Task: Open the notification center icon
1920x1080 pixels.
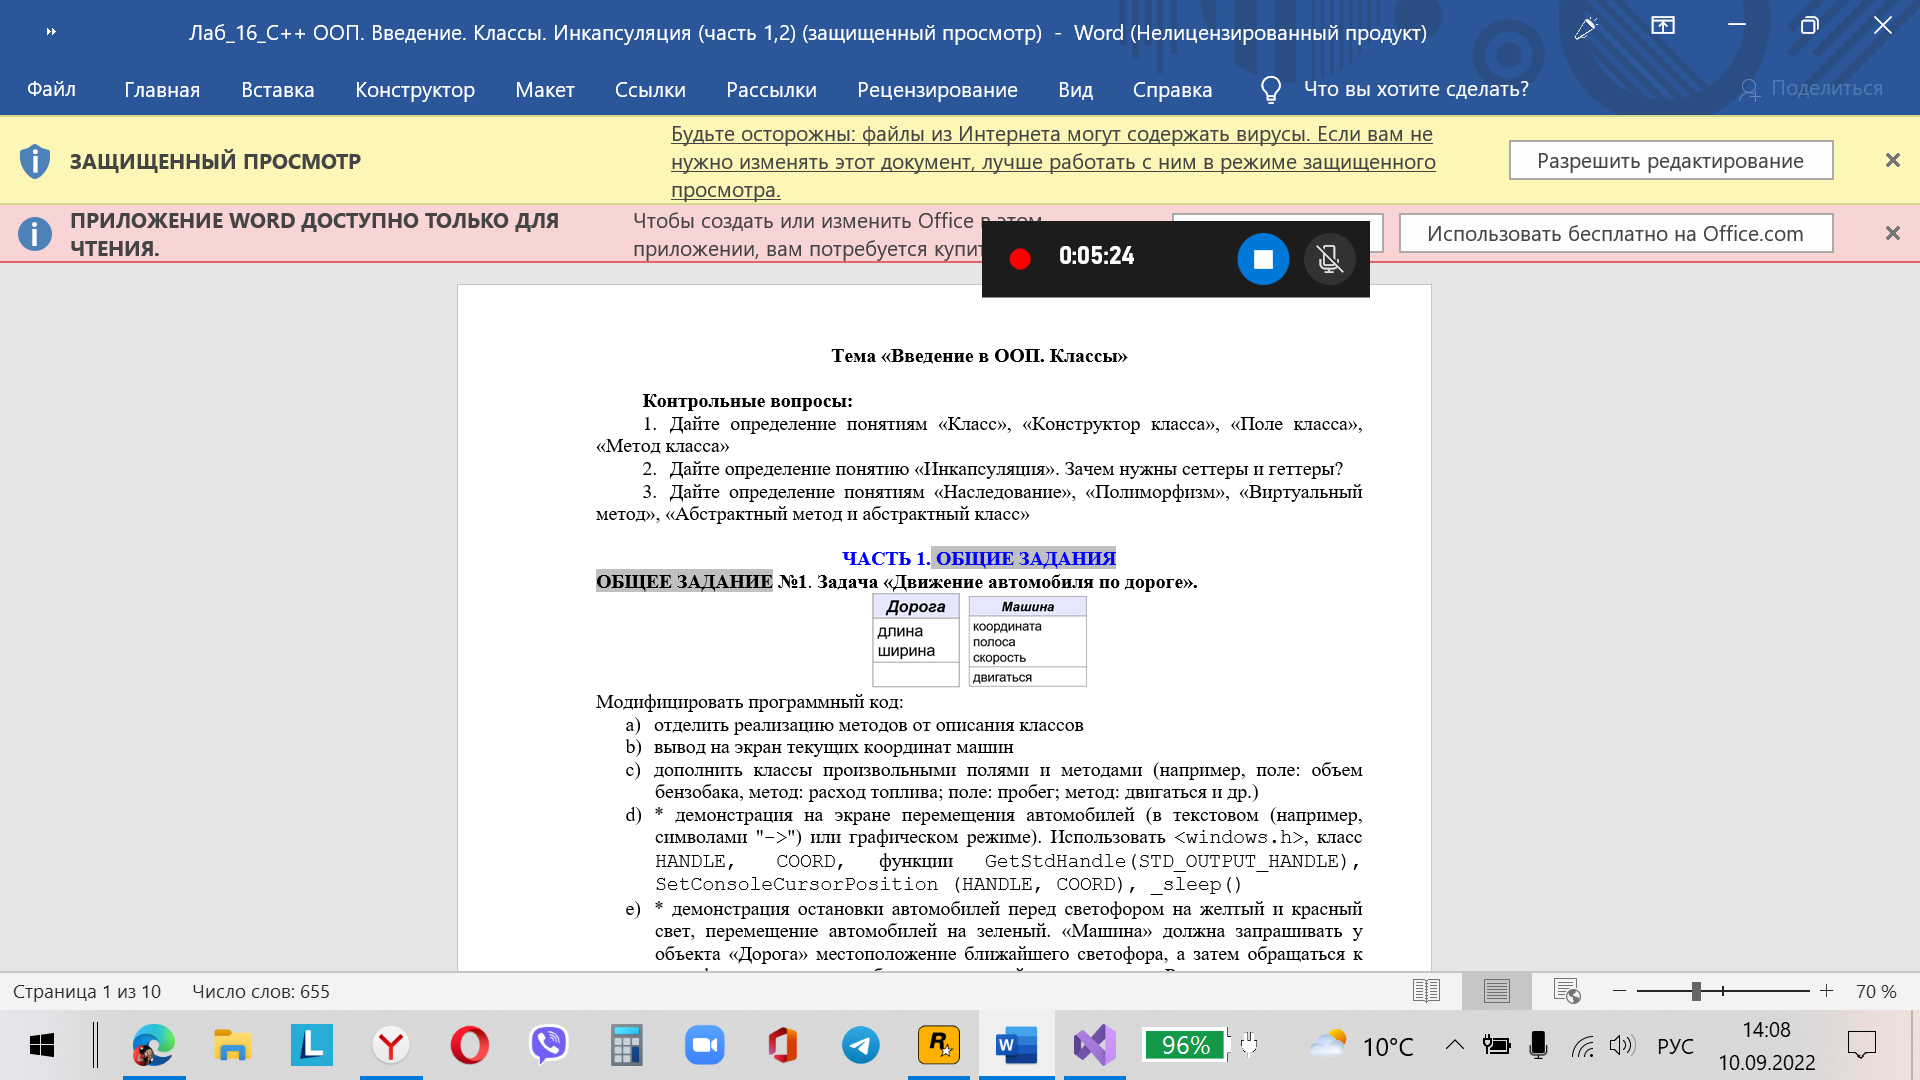Action: [1862, 1046]
